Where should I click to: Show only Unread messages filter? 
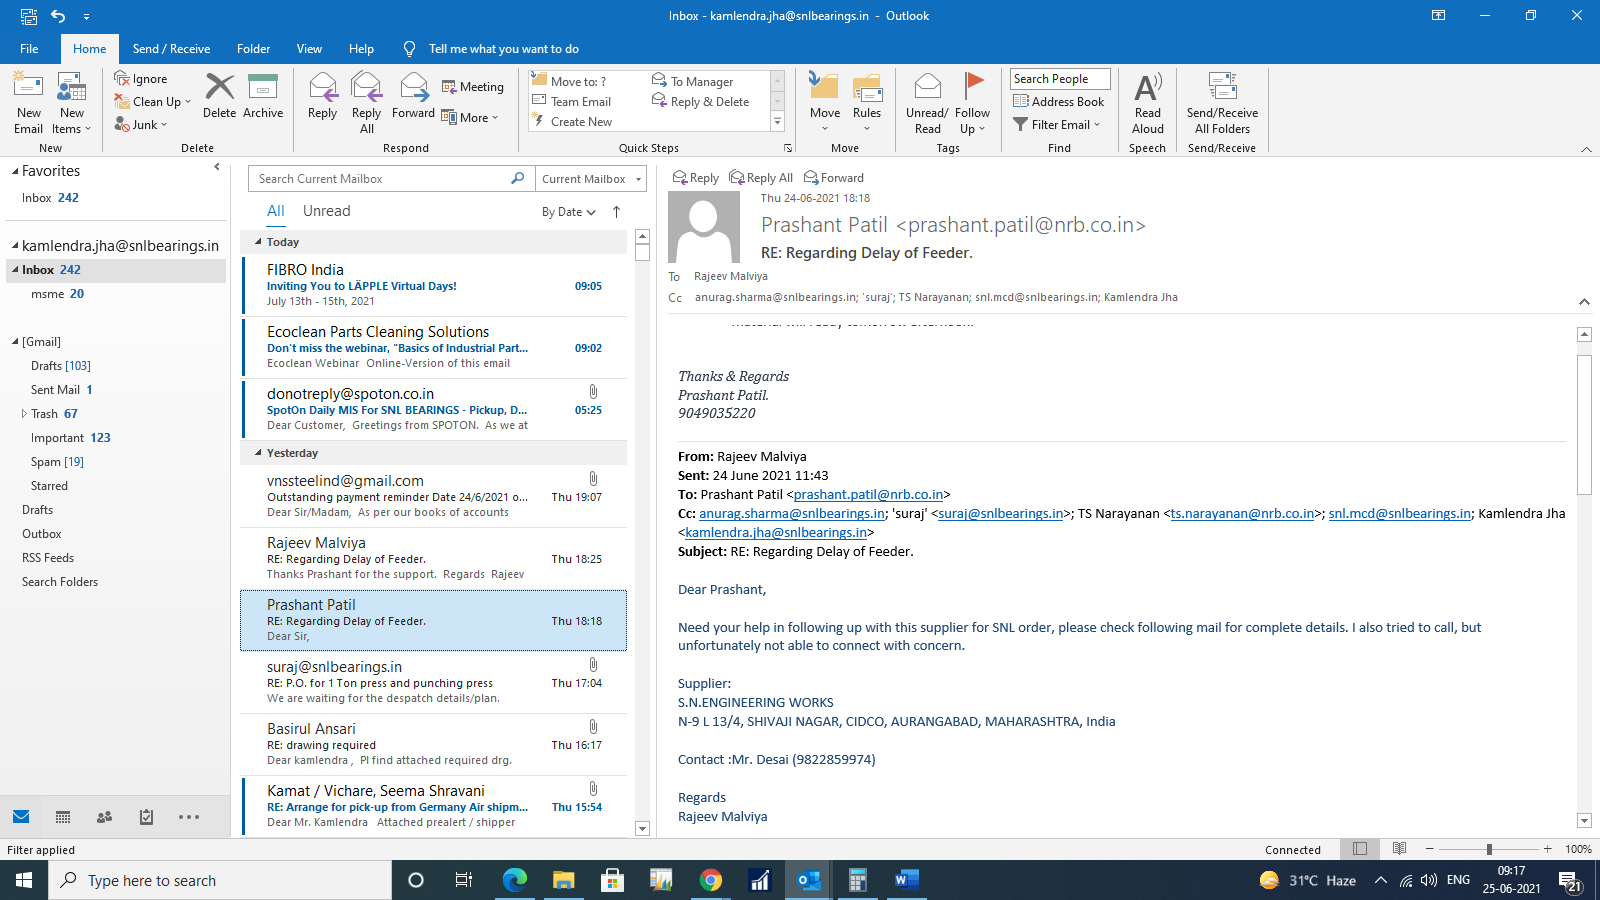(x=326, y=211)
